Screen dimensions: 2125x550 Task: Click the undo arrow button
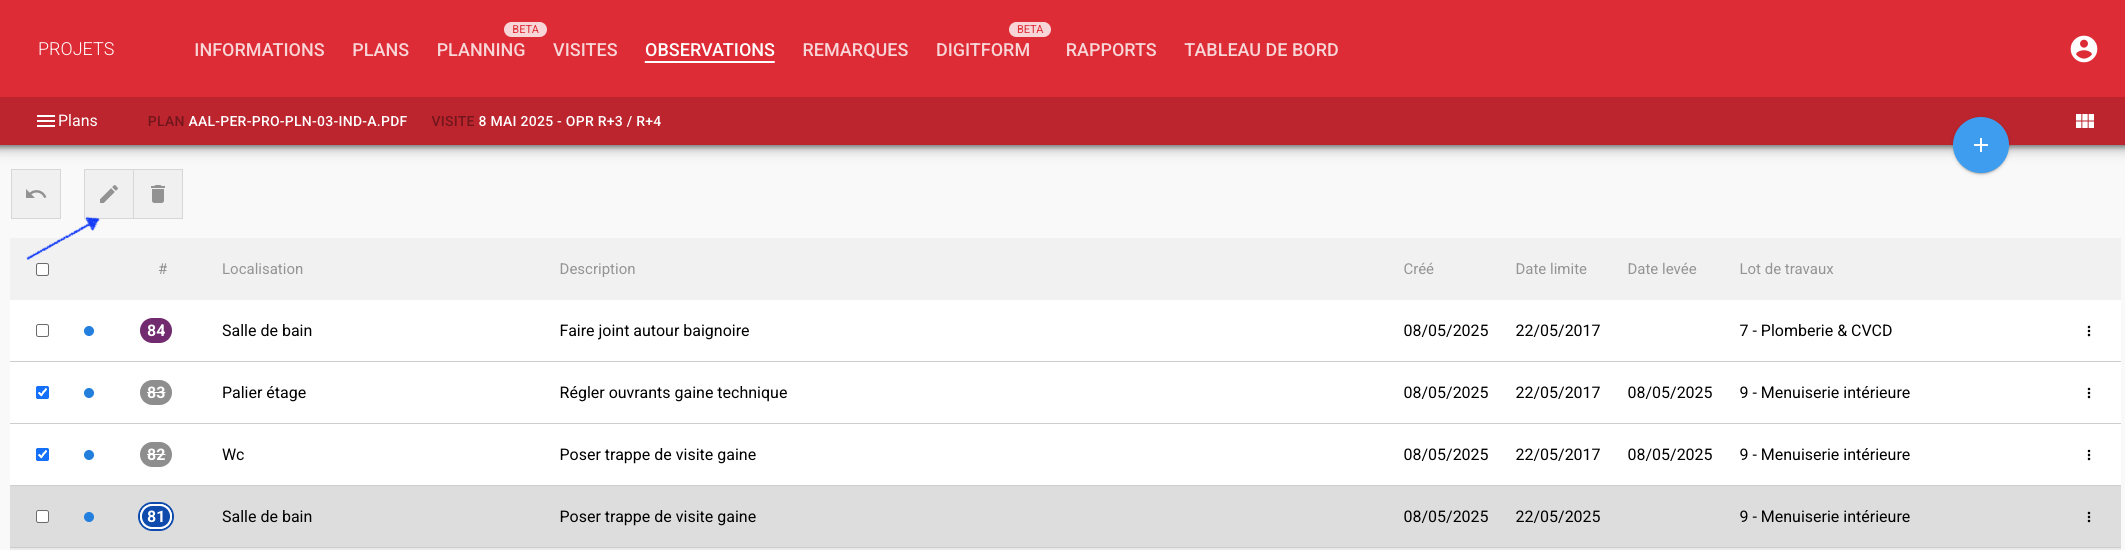click(x=36, y=194)
